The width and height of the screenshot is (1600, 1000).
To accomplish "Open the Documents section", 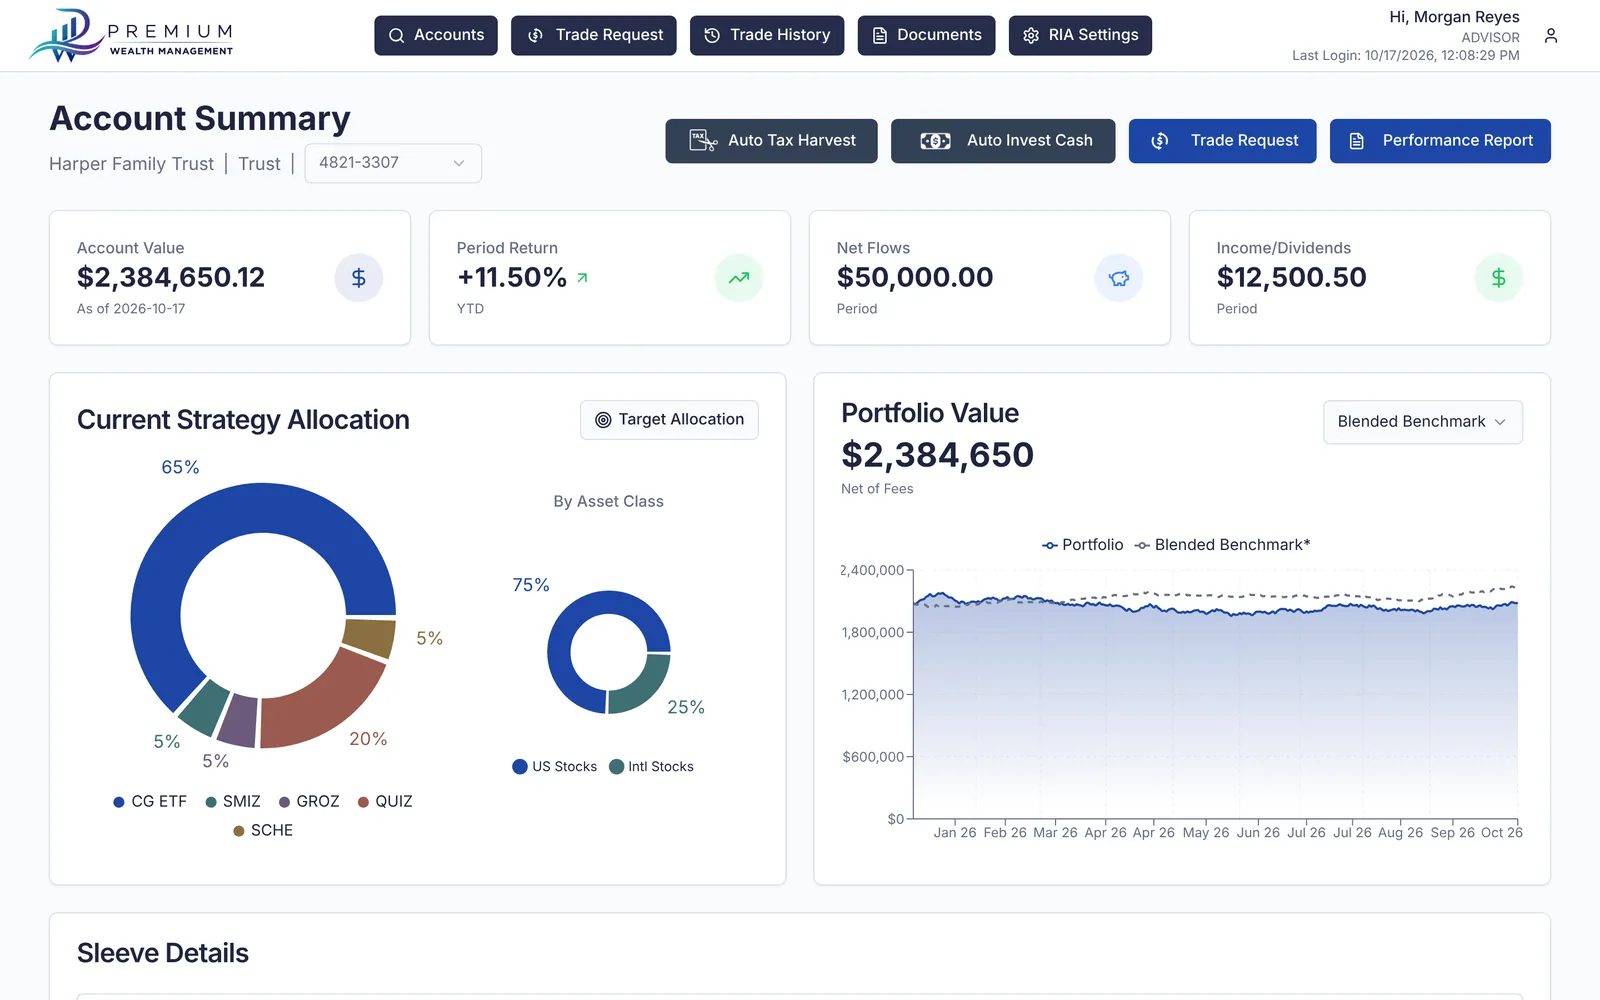I will click(x=926, y=35).
